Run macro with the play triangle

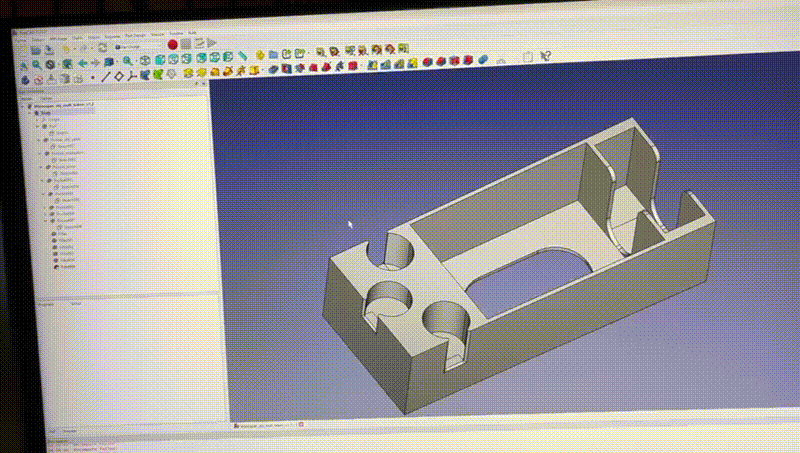coord(212,43)
